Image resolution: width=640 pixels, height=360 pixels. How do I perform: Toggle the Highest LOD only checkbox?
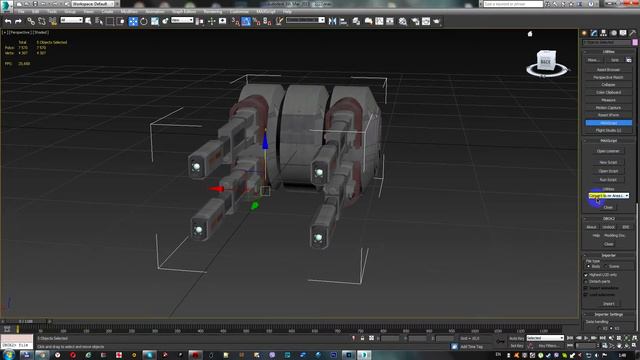tap(586, 275)
